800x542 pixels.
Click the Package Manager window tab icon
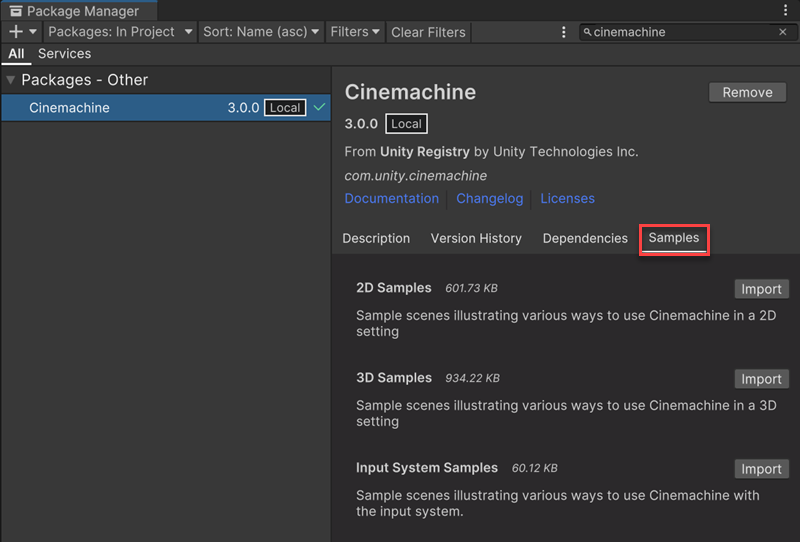15,11
